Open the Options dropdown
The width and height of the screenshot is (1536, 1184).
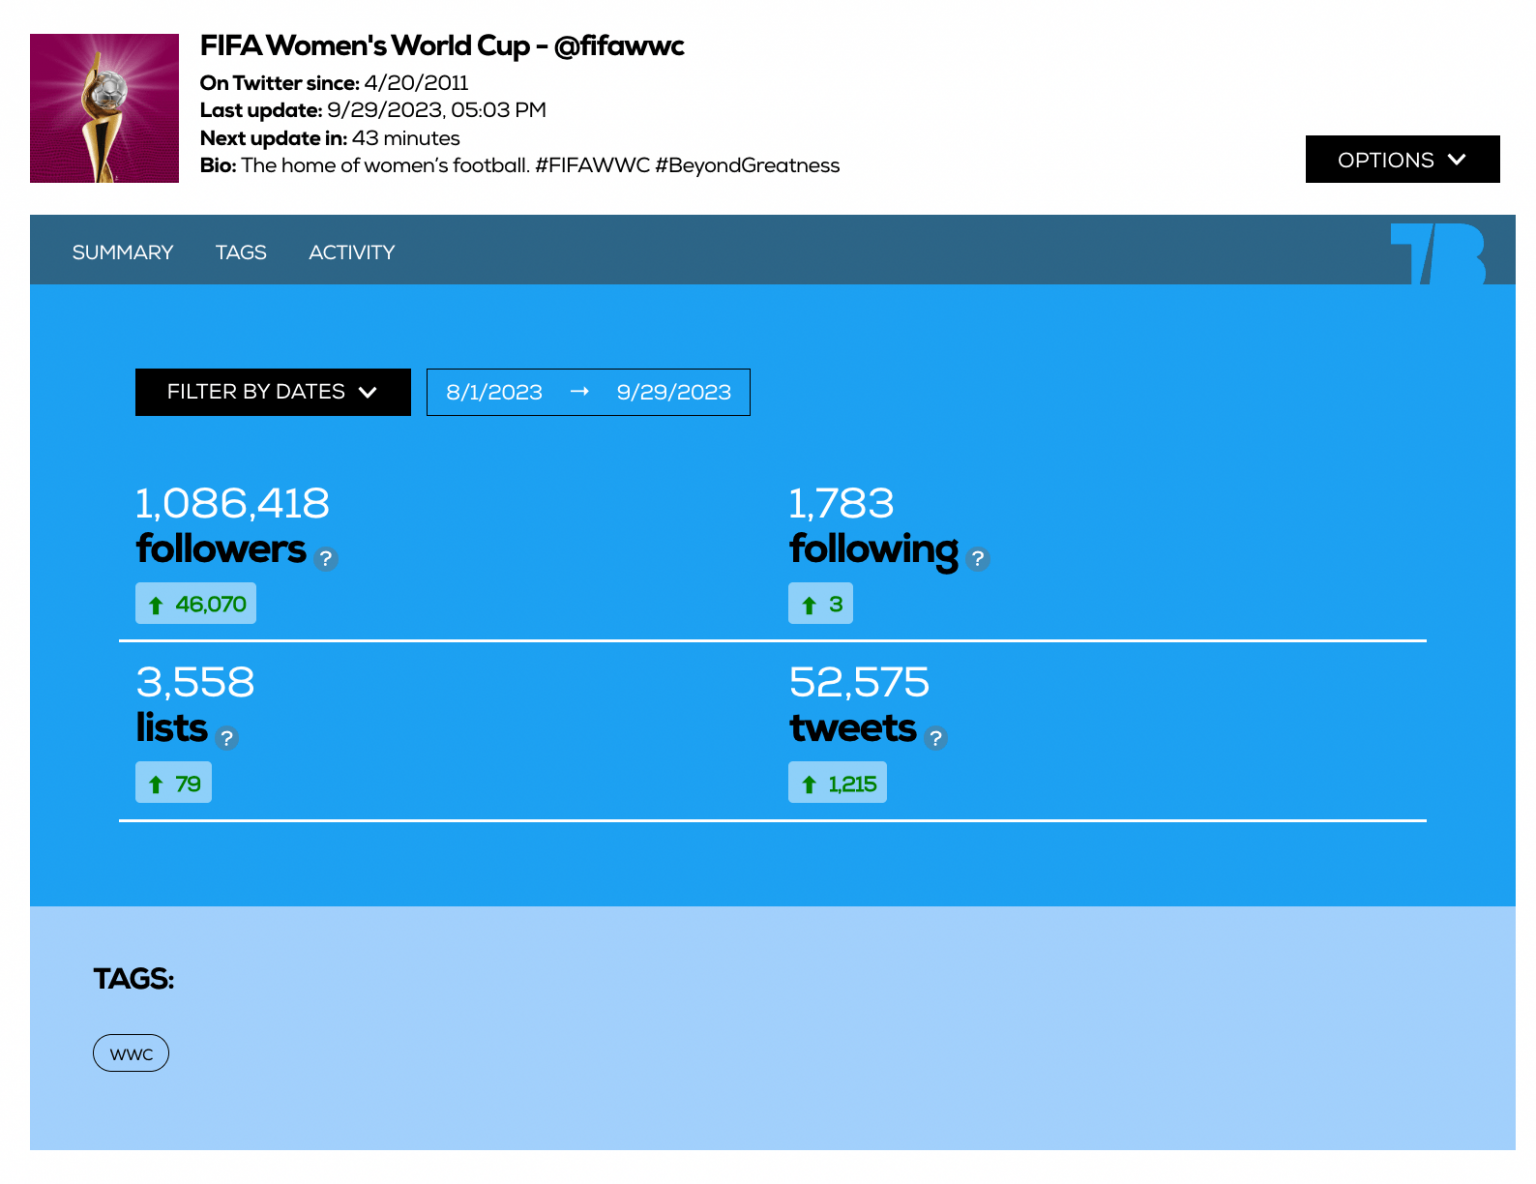[x=1402, y=159]
